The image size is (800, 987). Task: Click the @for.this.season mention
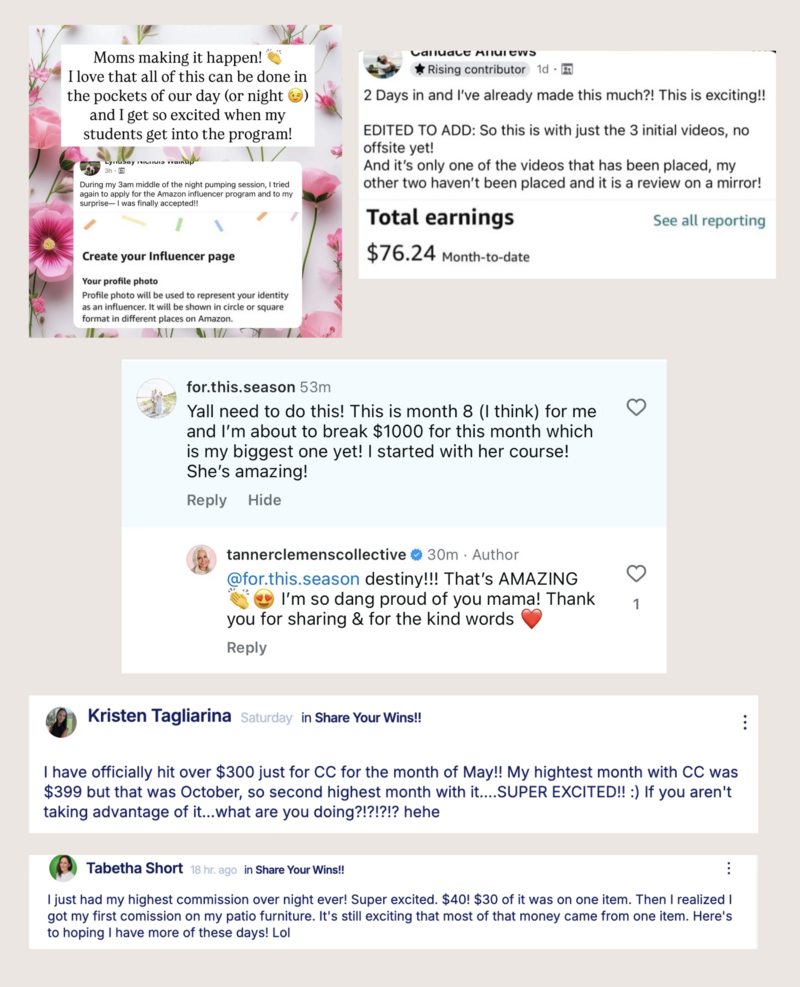click(x=293, y=578)
